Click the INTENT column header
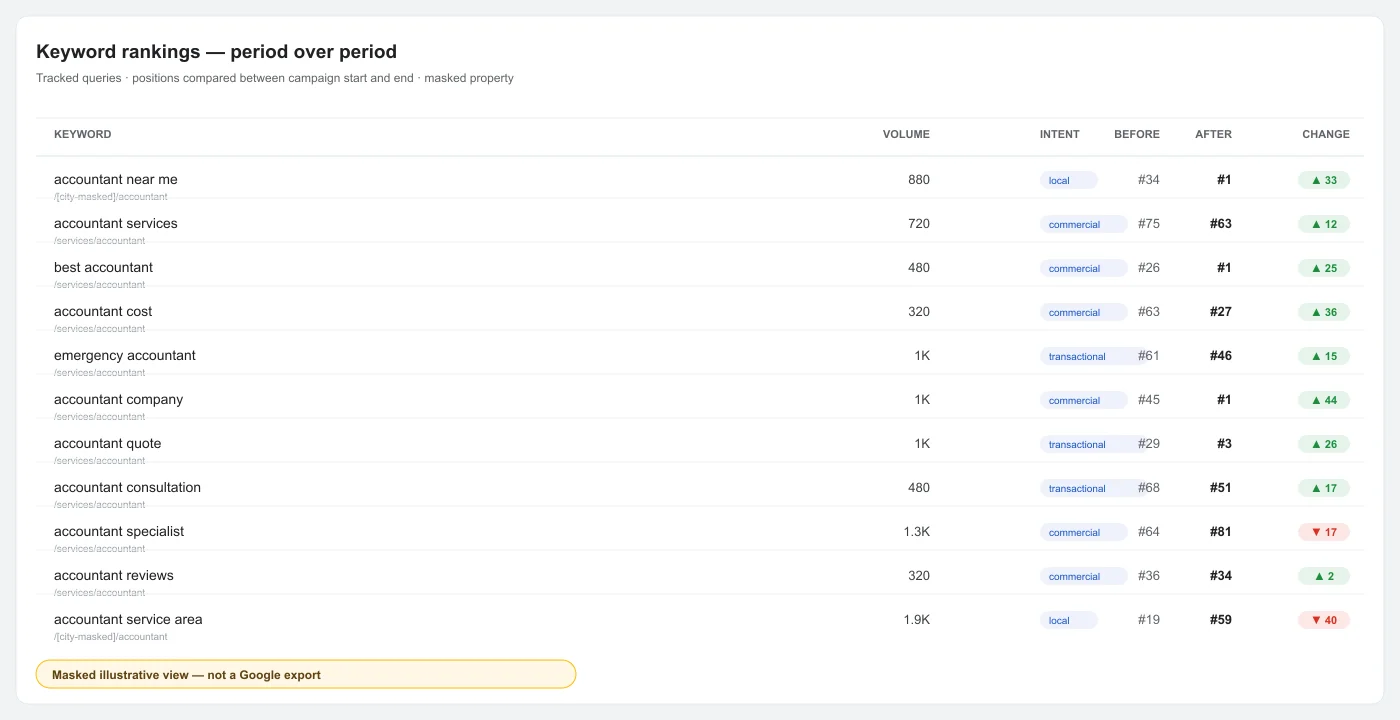This screenshot has width=1400, height=720. click(x=1059, y=134)
